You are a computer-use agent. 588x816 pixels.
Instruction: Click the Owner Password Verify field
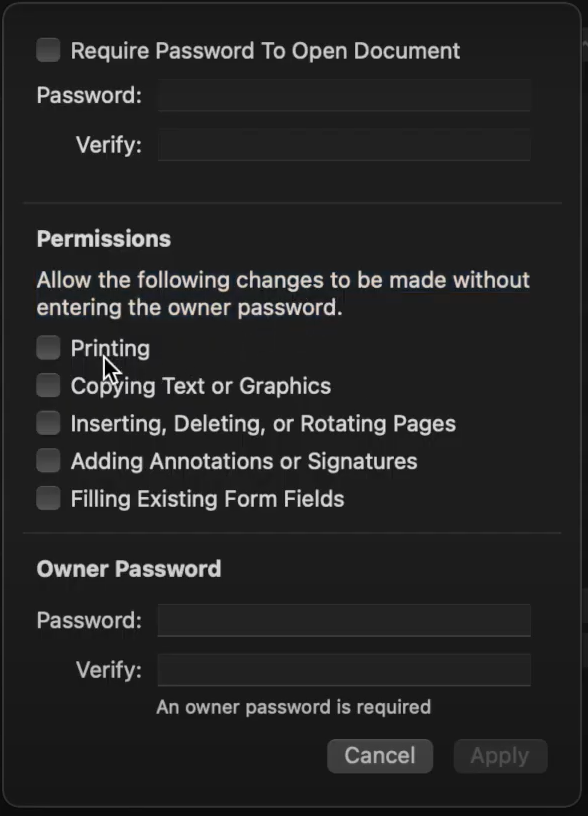click(x=344, y=669)
